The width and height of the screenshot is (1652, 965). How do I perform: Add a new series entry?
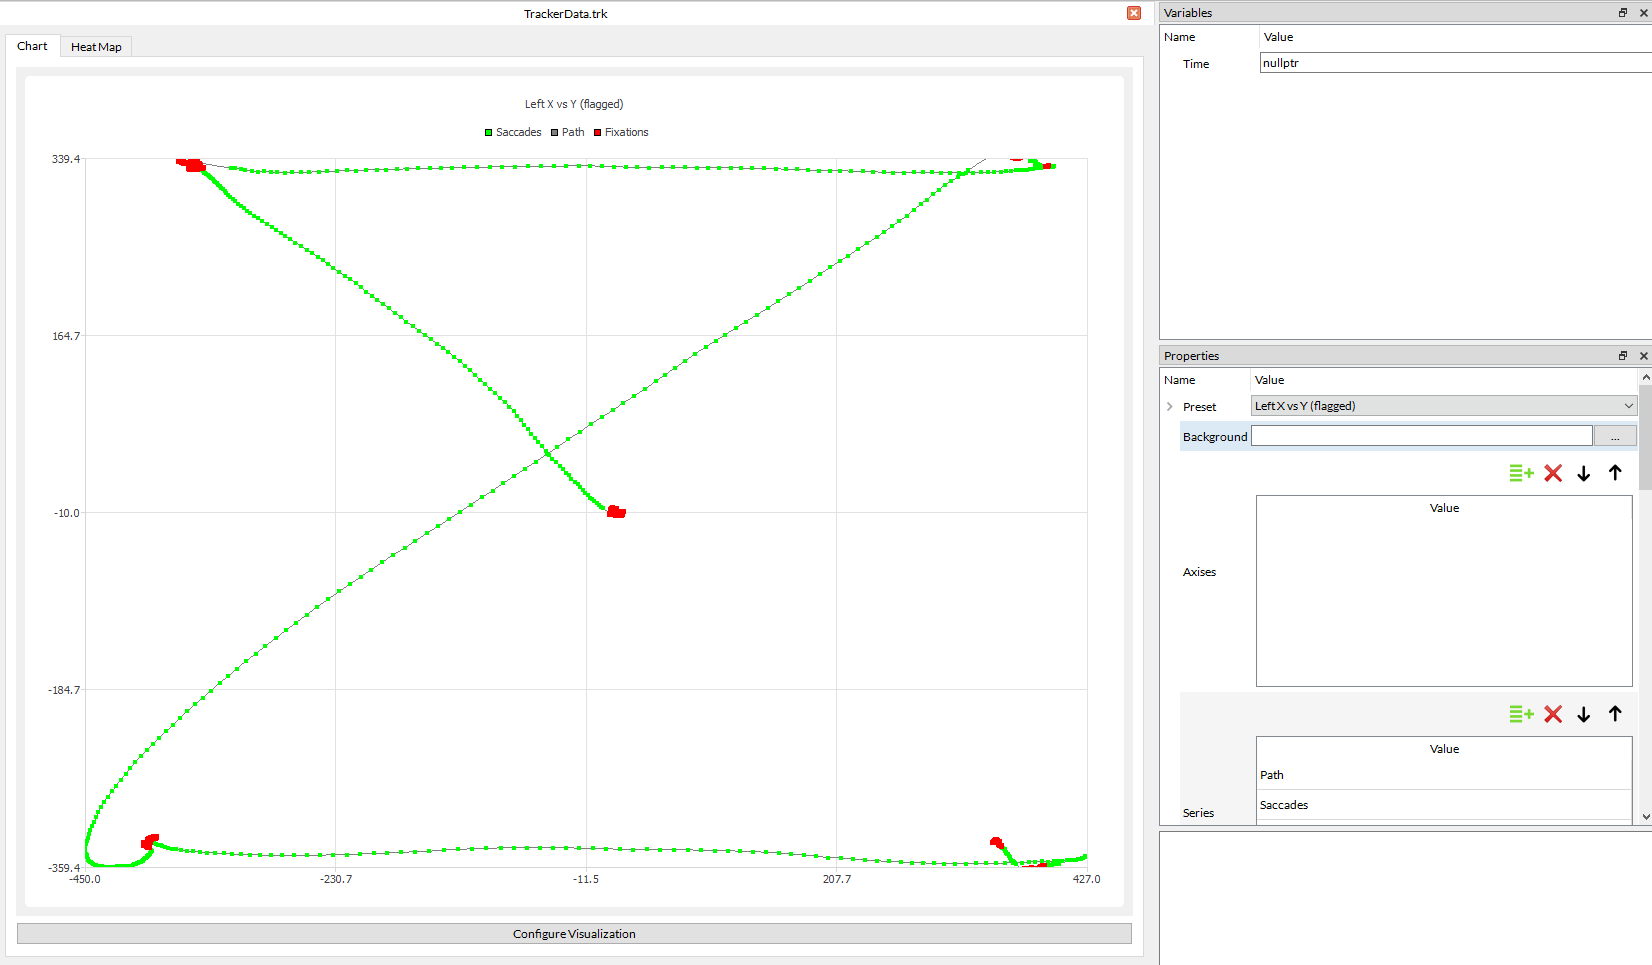click(x=1521, y=714)
